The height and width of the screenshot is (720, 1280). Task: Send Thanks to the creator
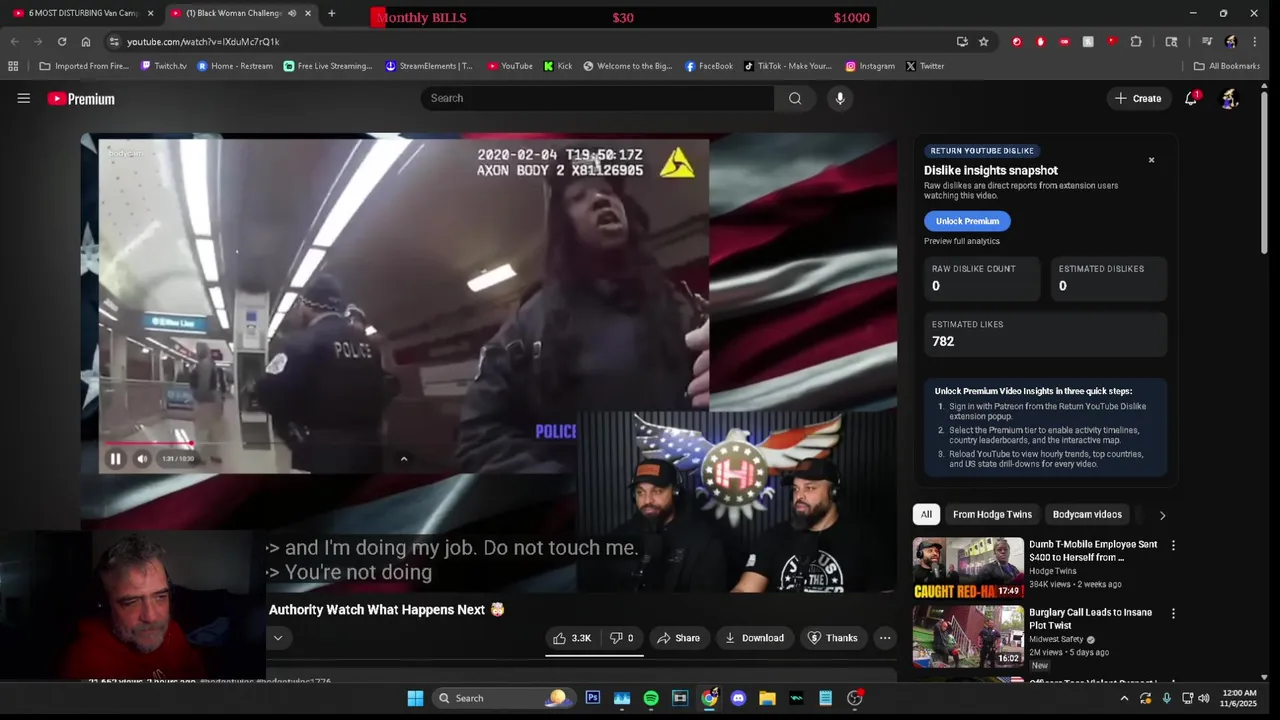coord(832,638)
